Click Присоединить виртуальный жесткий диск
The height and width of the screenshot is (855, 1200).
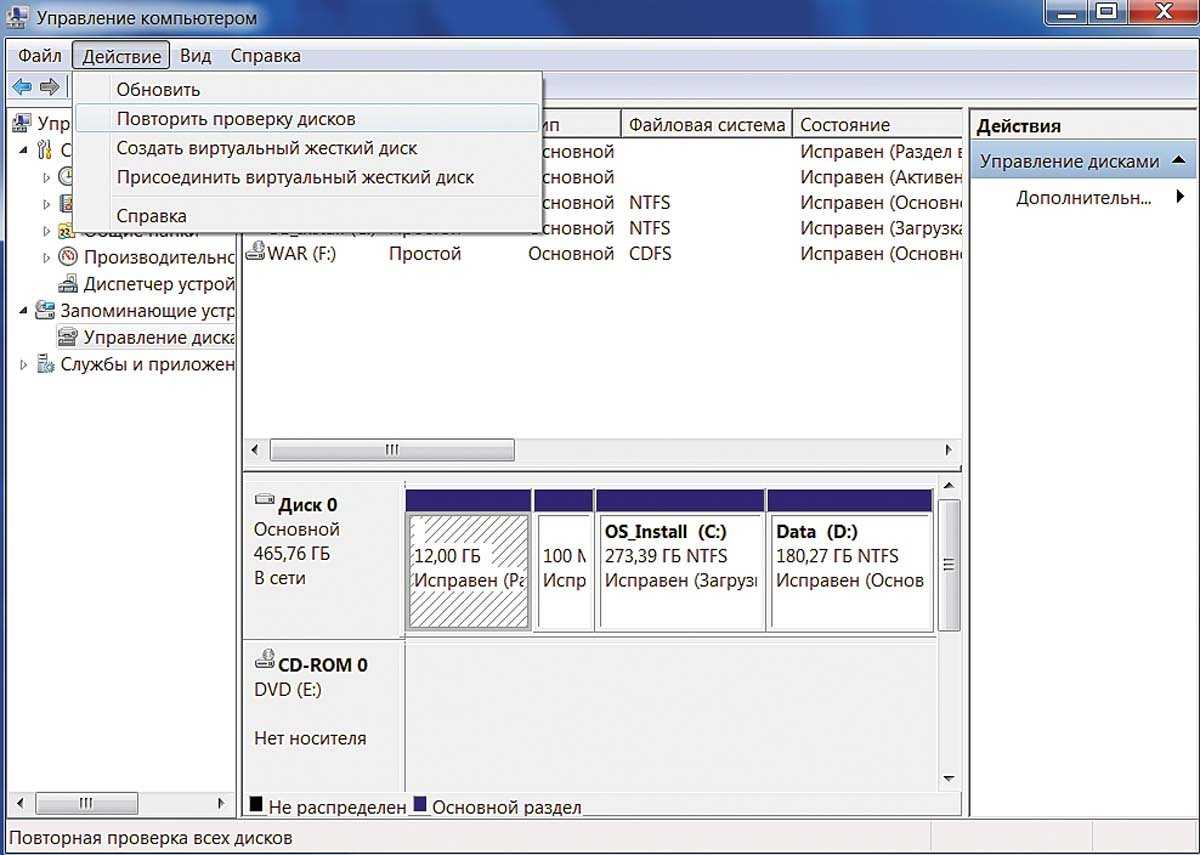pos(294,177)
